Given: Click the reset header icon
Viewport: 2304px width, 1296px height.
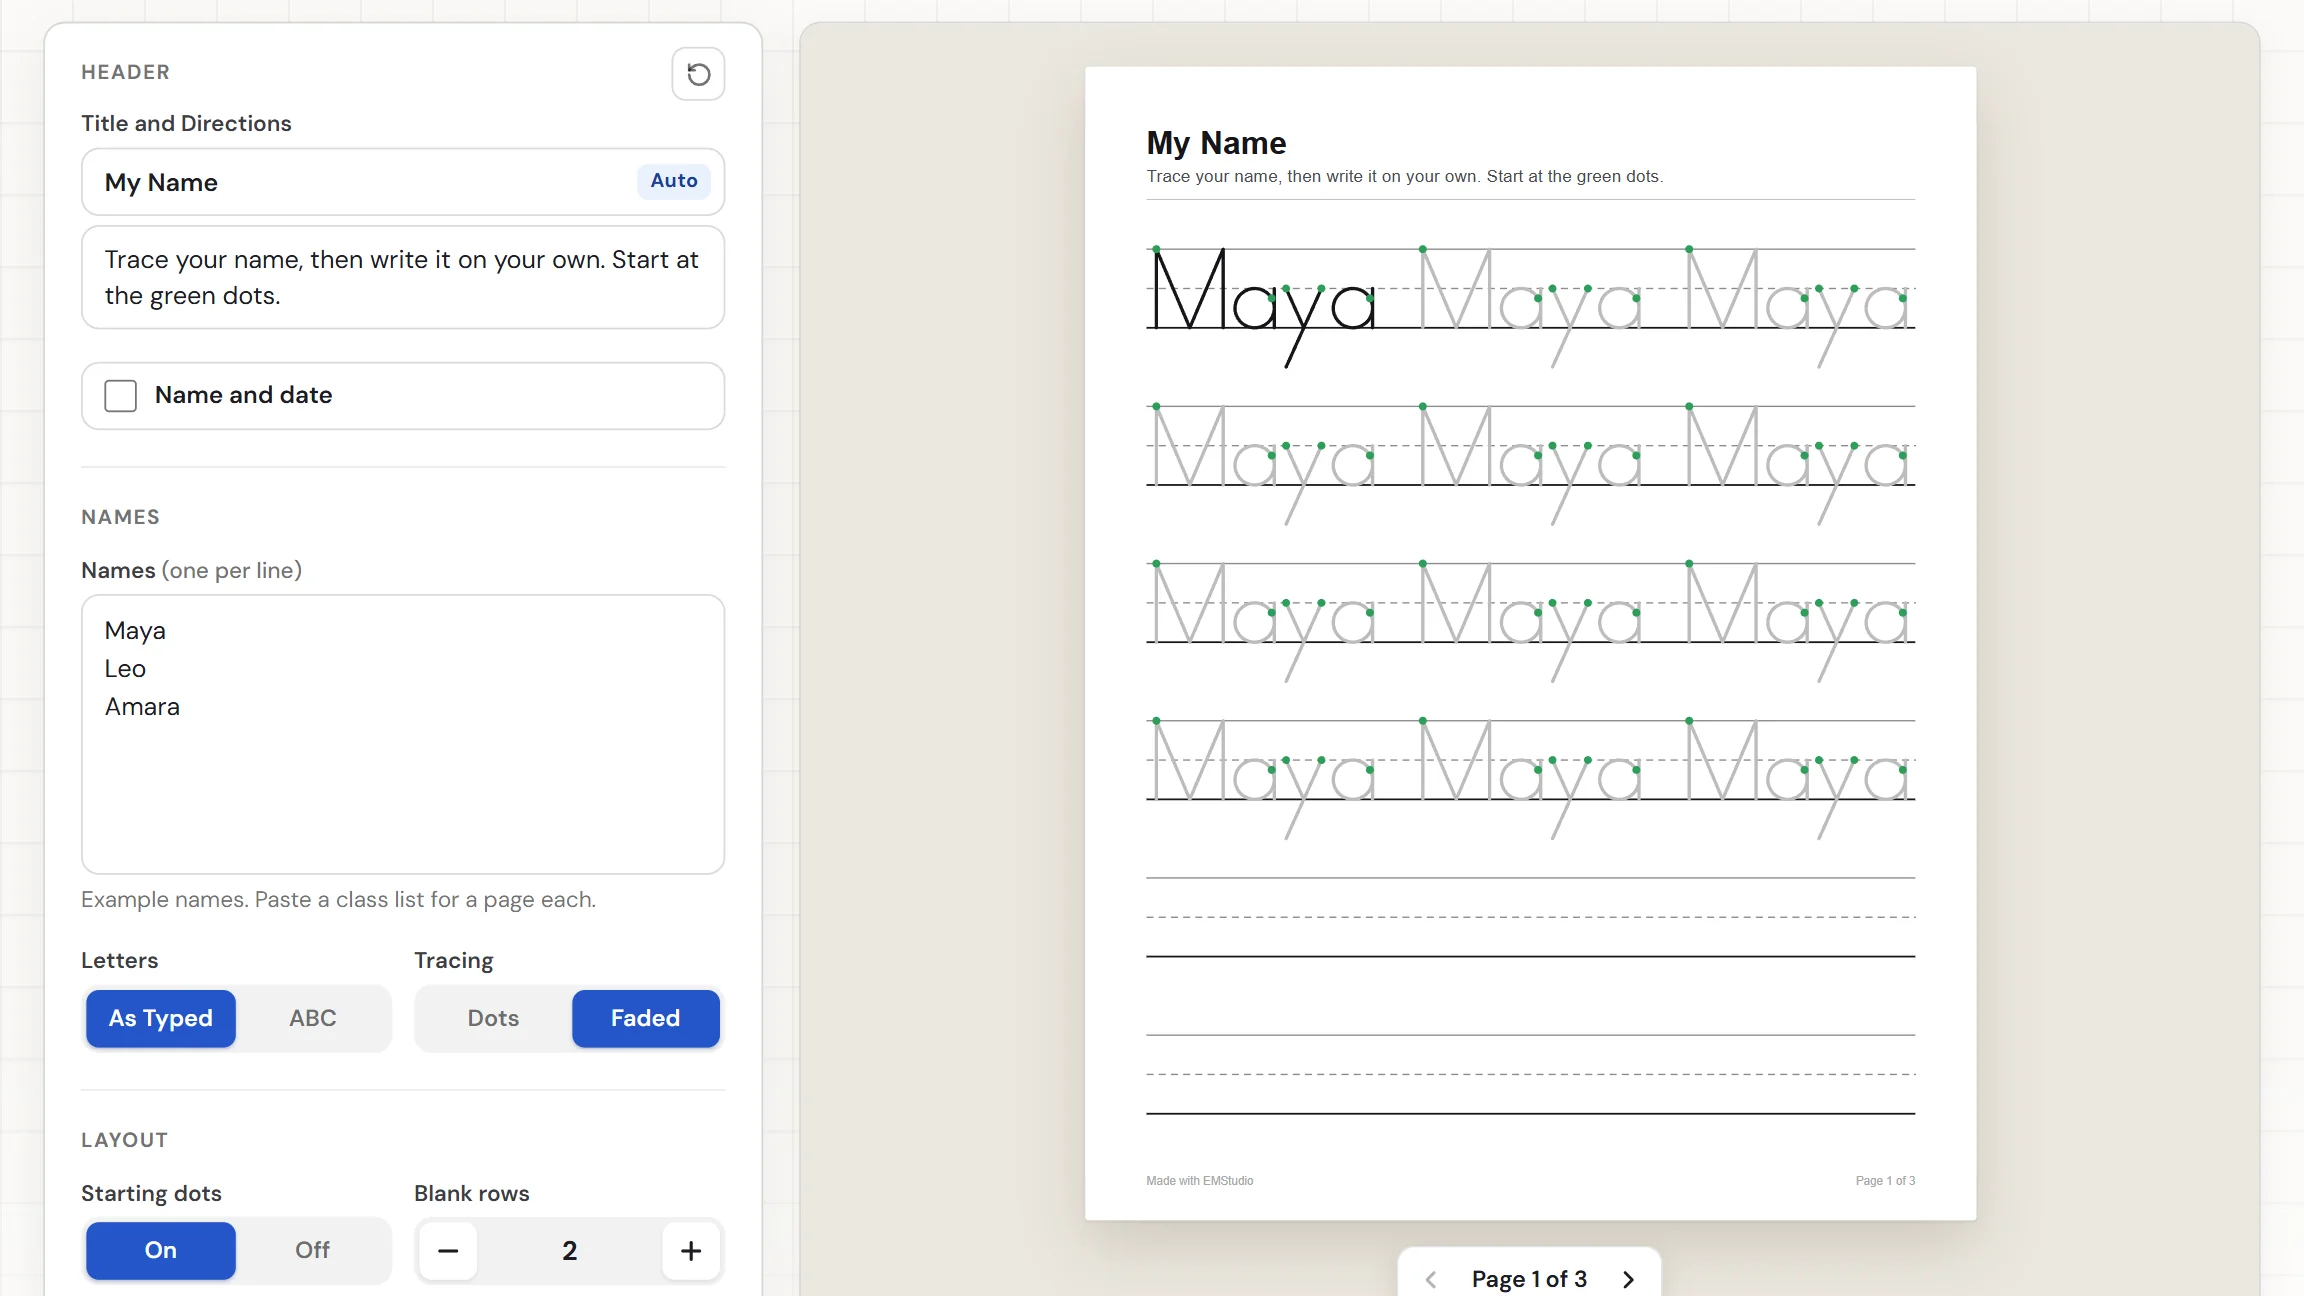Looking at the screenshot, I should click(698, 74).
